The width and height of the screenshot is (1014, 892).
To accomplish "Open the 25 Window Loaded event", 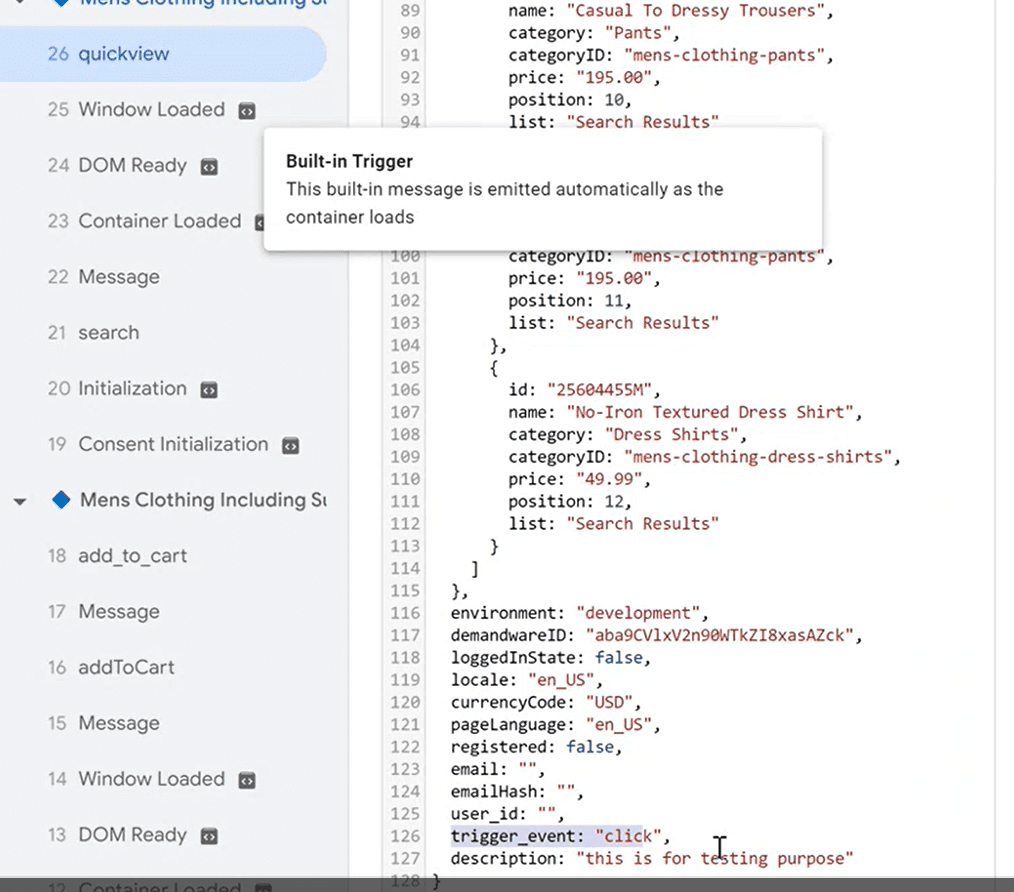I will click(151, 110).
